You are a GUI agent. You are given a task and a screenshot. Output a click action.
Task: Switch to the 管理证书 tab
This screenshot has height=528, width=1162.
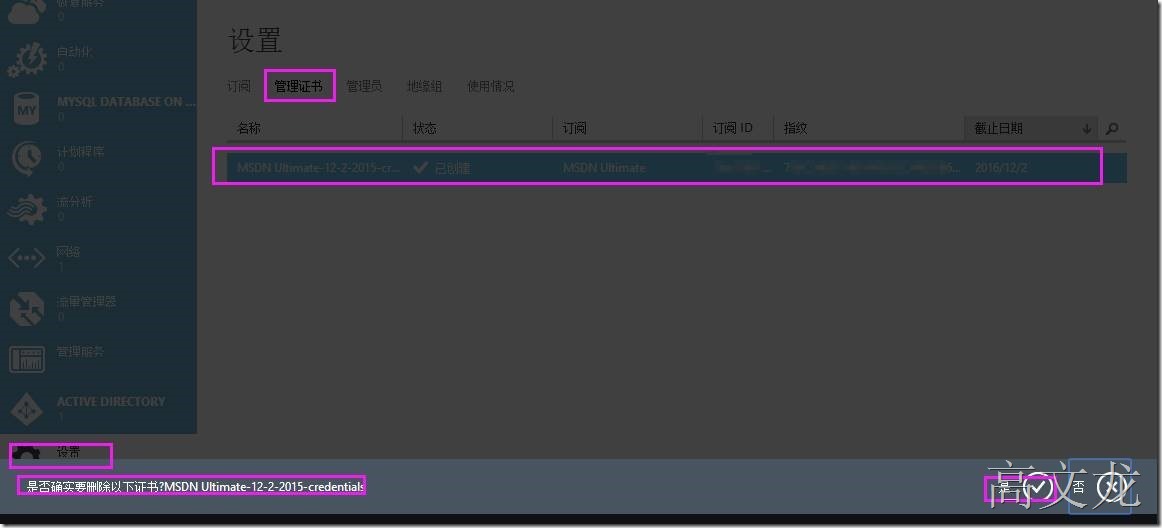coord(299,86)
